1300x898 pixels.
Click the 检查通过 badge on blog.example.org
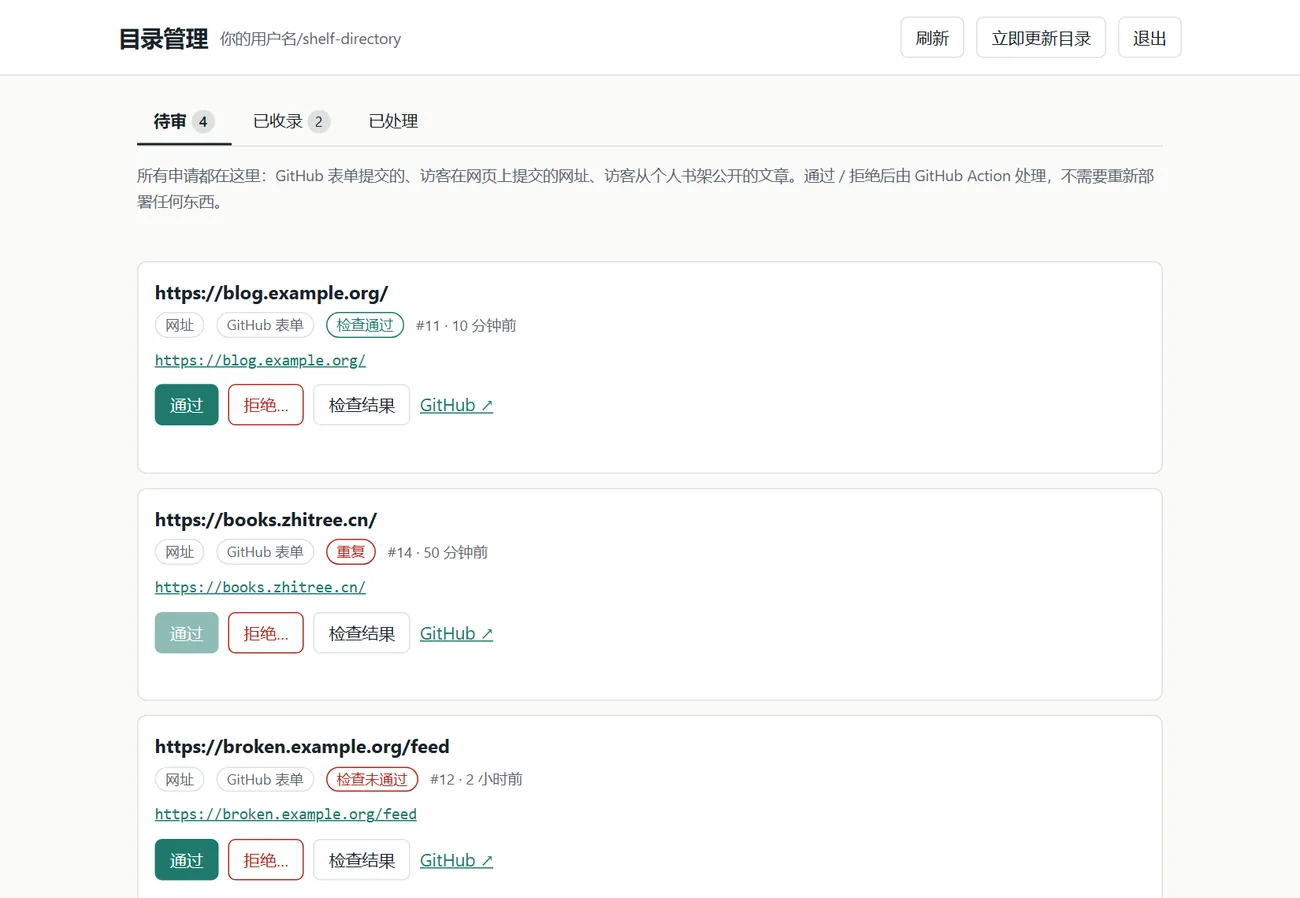365,325
